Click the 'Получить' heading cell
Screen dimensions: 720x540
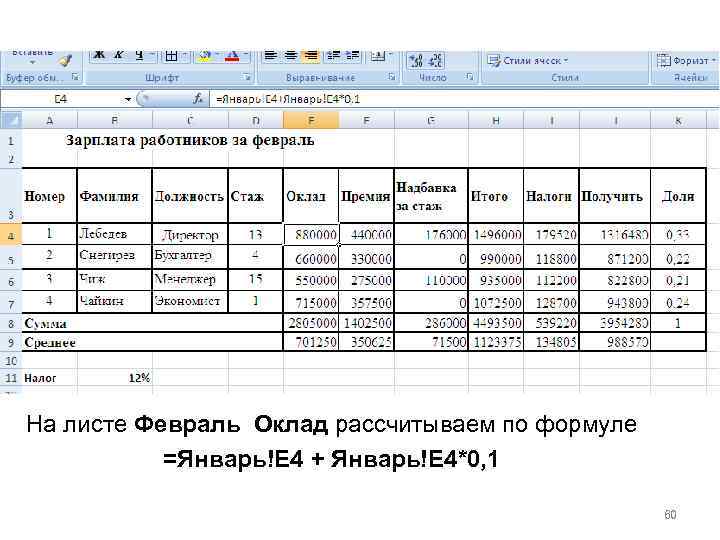(615, 196)
